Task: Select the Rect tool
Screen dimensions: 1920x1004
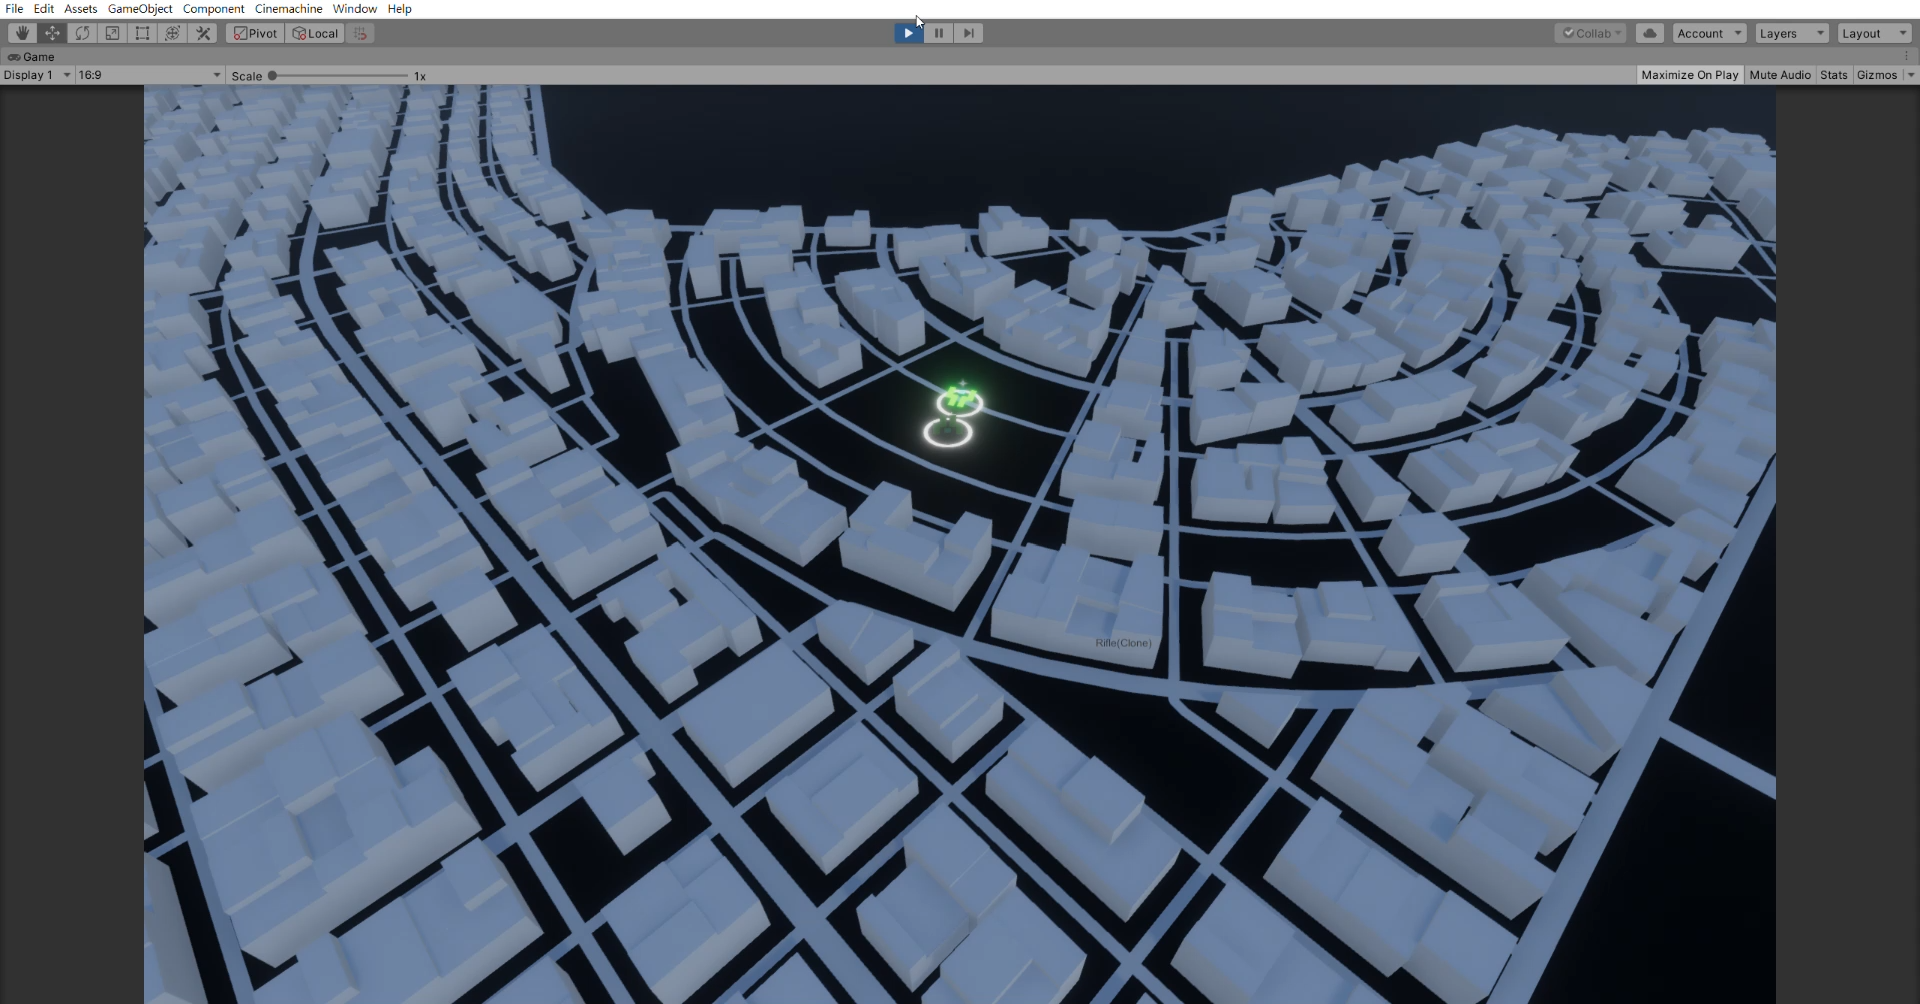Action: [x=142, y=33]
